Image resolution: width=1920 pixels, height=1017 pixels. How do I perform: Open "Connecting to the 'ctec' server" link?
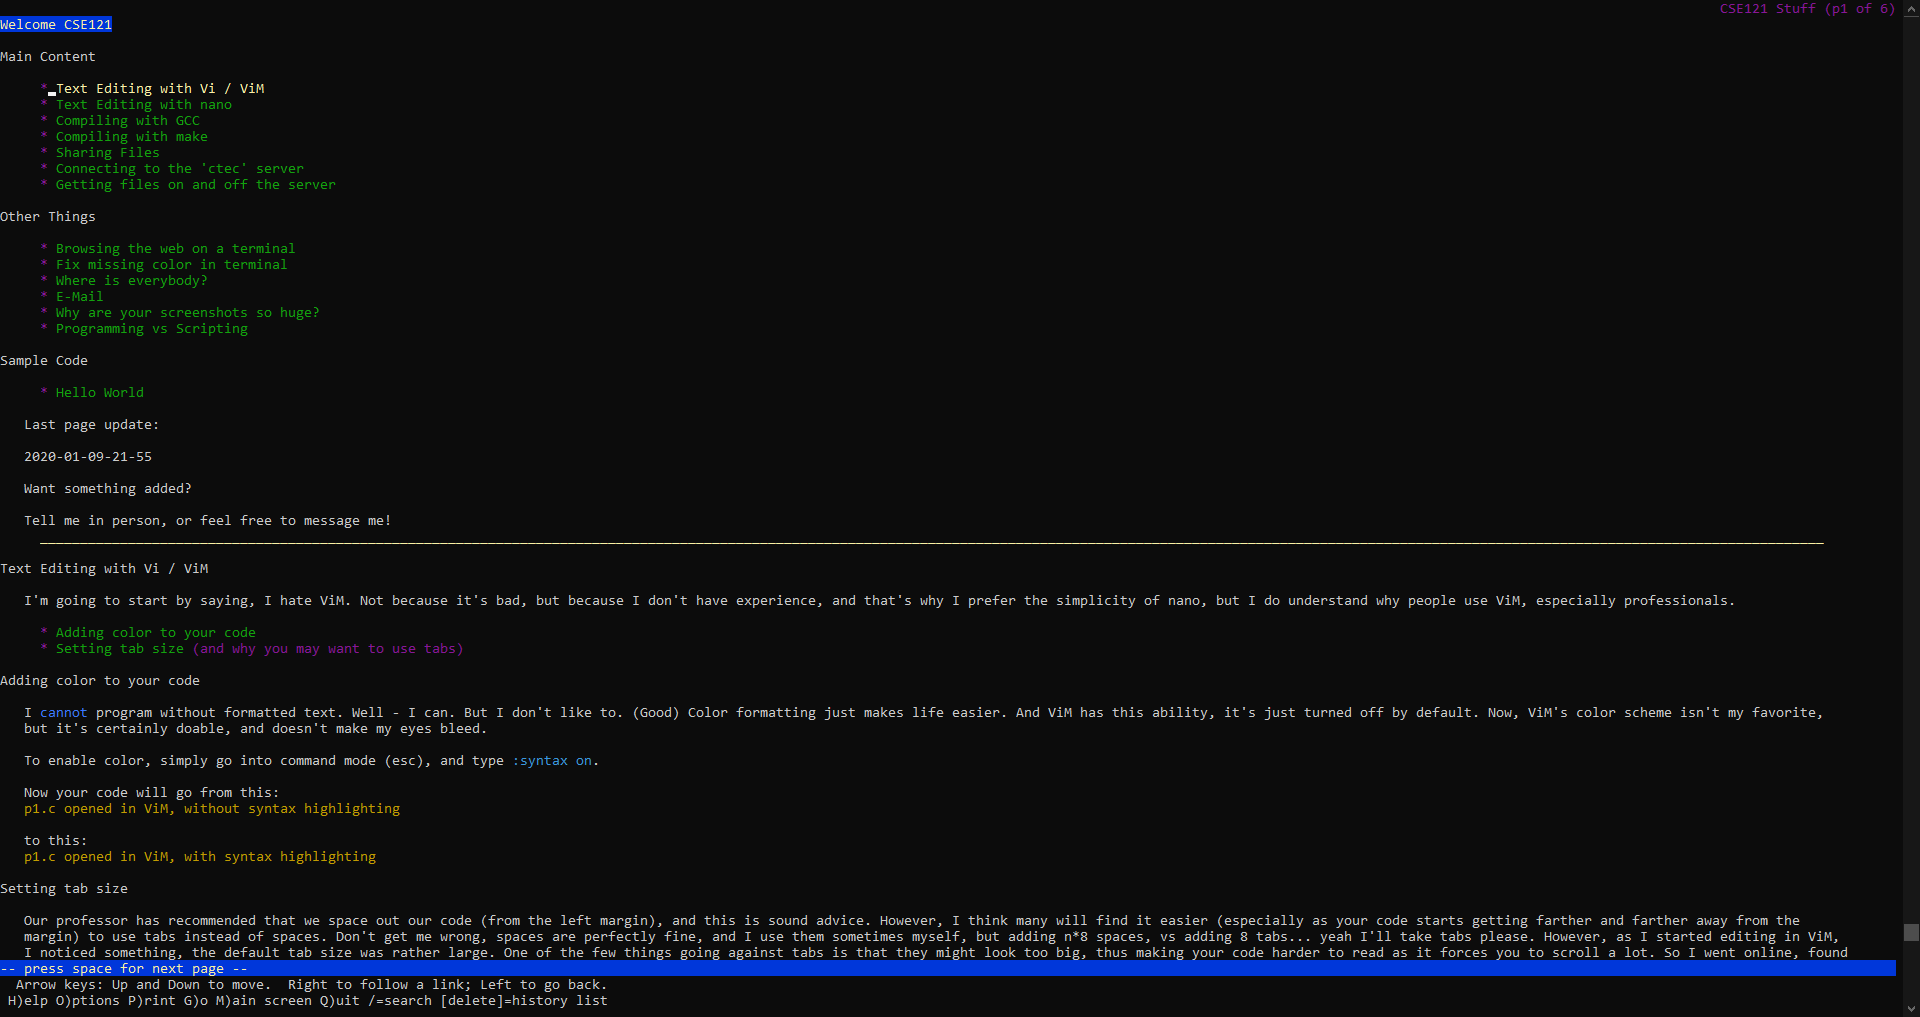[x=180, y=169]
